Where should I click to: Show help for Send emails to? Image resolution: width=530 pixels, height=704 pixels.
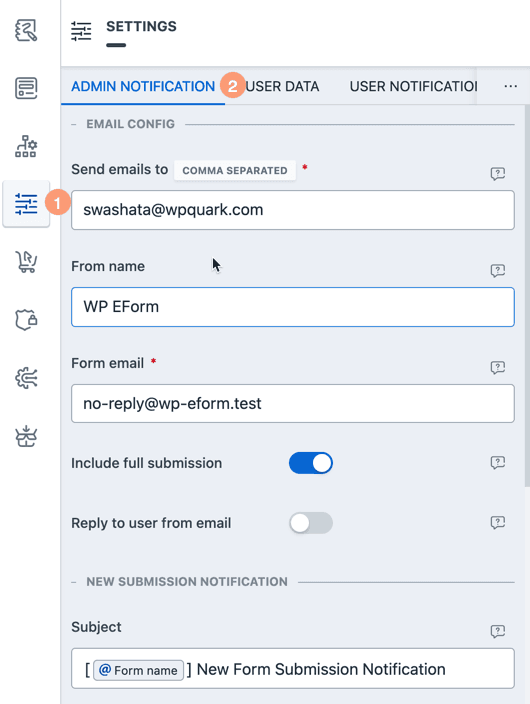click(x=498, y=173)
